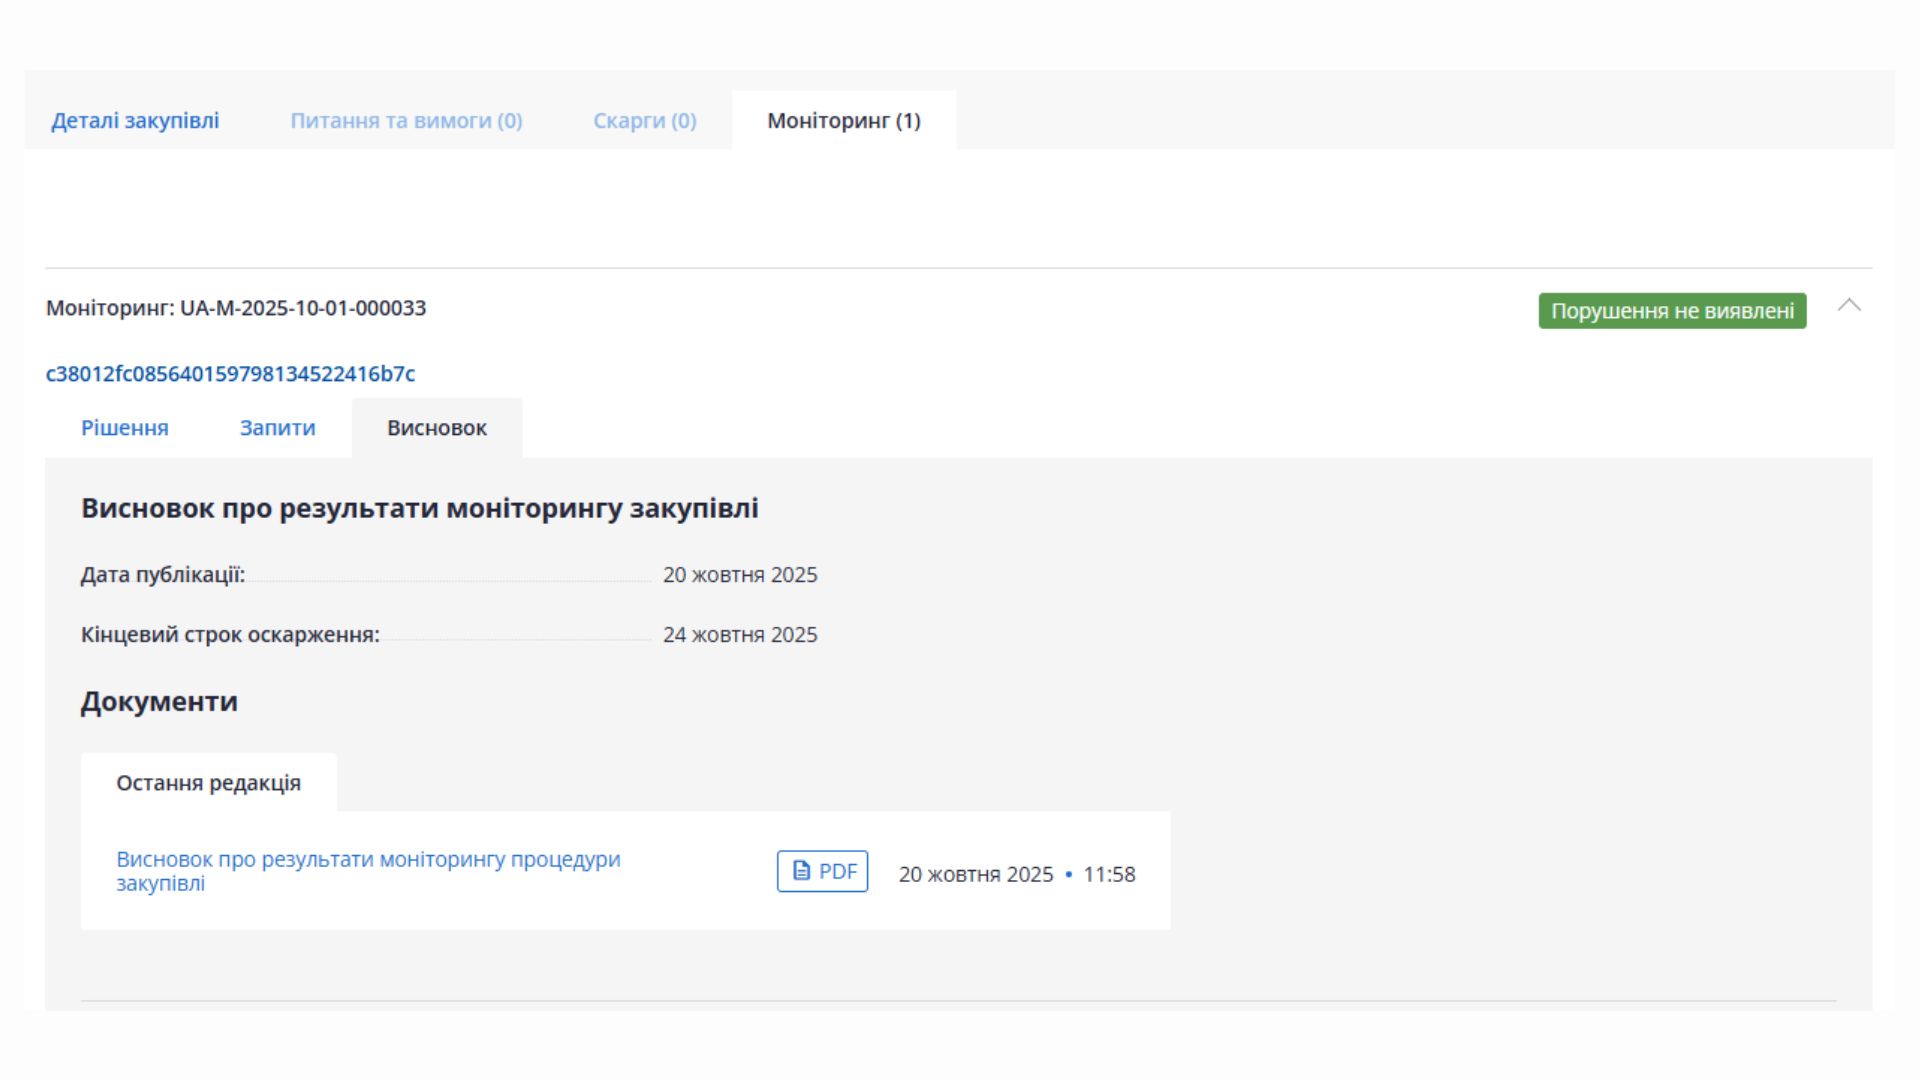1920x1080 pixels.
Task: Click the green Порушення не виявлені badge
Action: [1672, 311]
